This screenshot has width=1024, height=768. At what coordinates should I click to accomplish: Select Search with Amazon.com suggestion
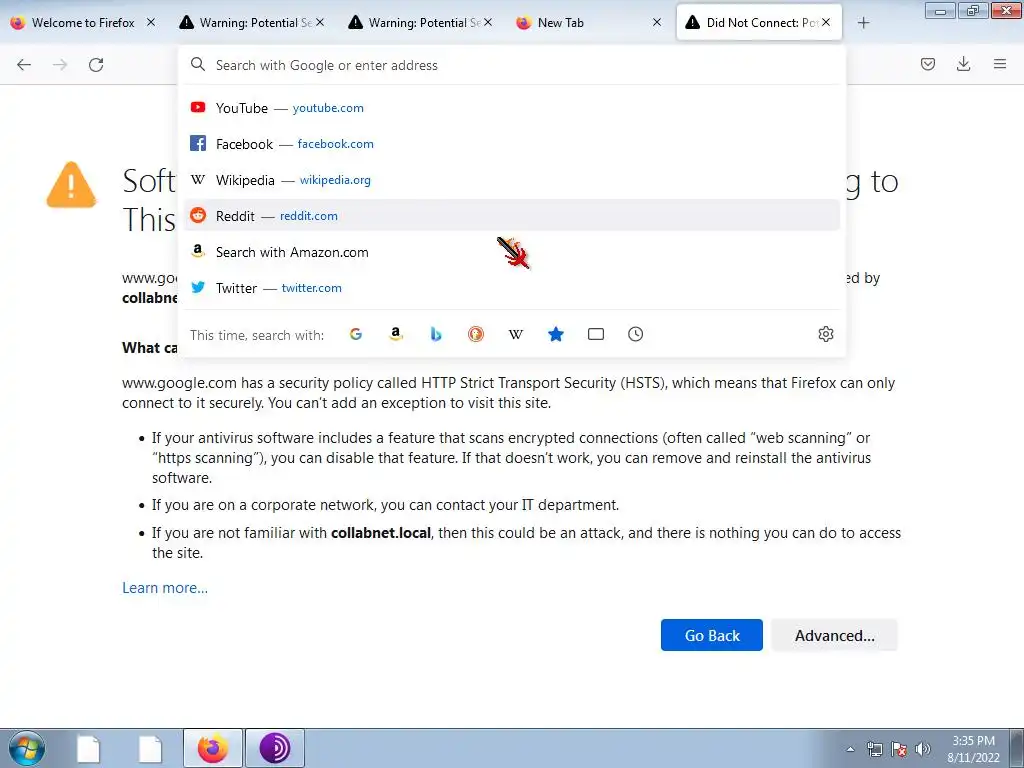[x=511, y=252]
